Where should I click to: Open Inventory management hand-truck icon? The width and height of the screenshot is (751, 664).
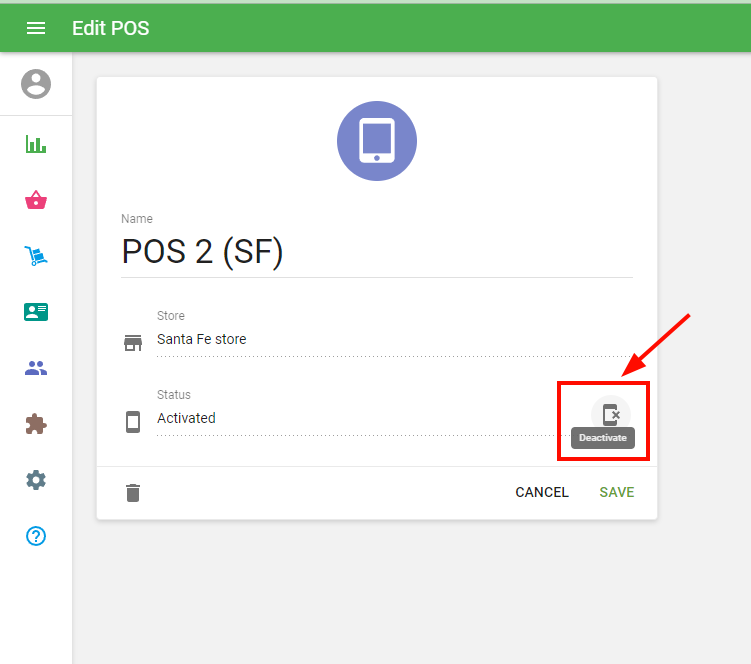36,256
